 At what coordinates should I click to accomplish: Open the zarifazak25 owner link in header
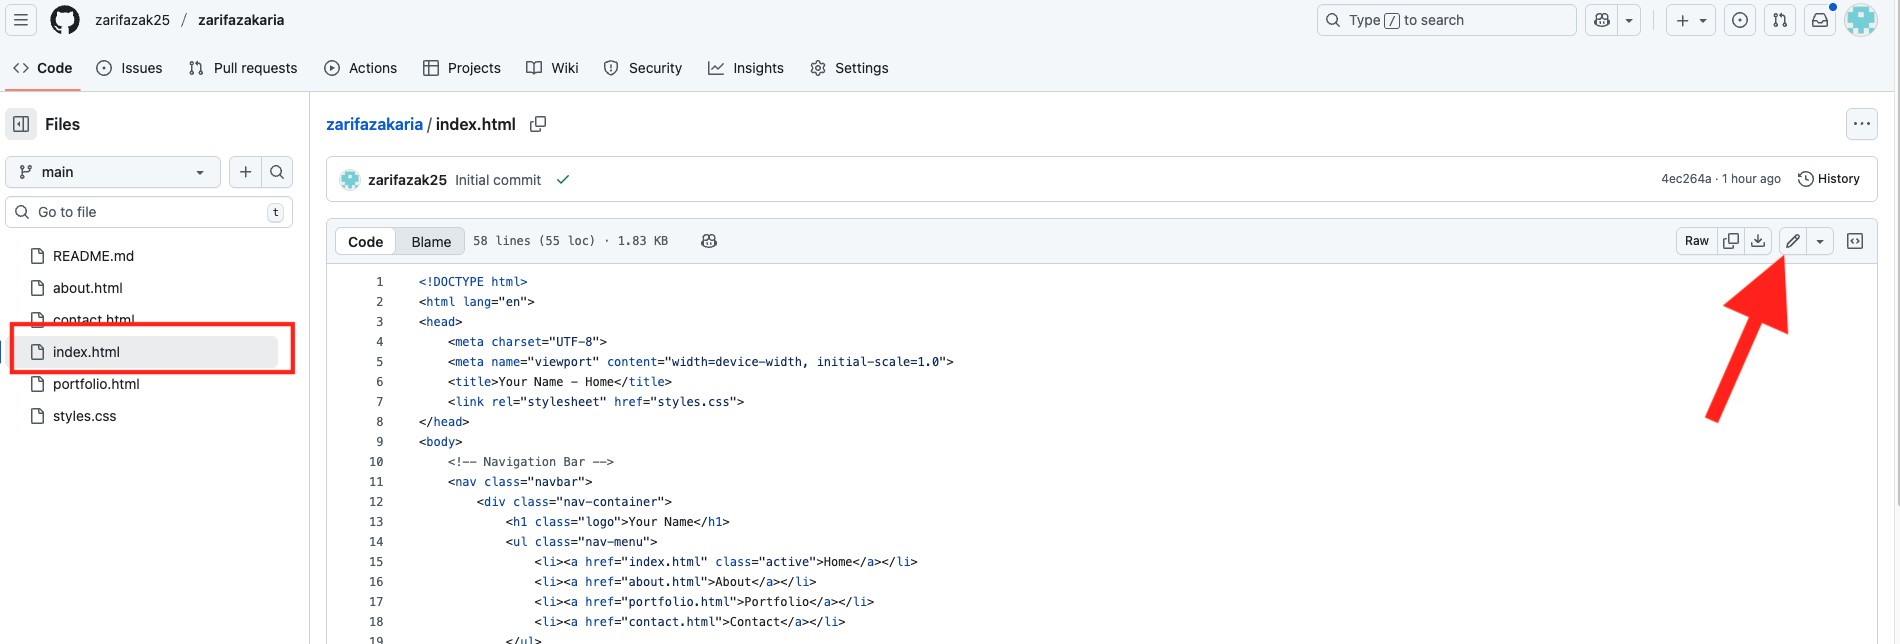(132, 20)
